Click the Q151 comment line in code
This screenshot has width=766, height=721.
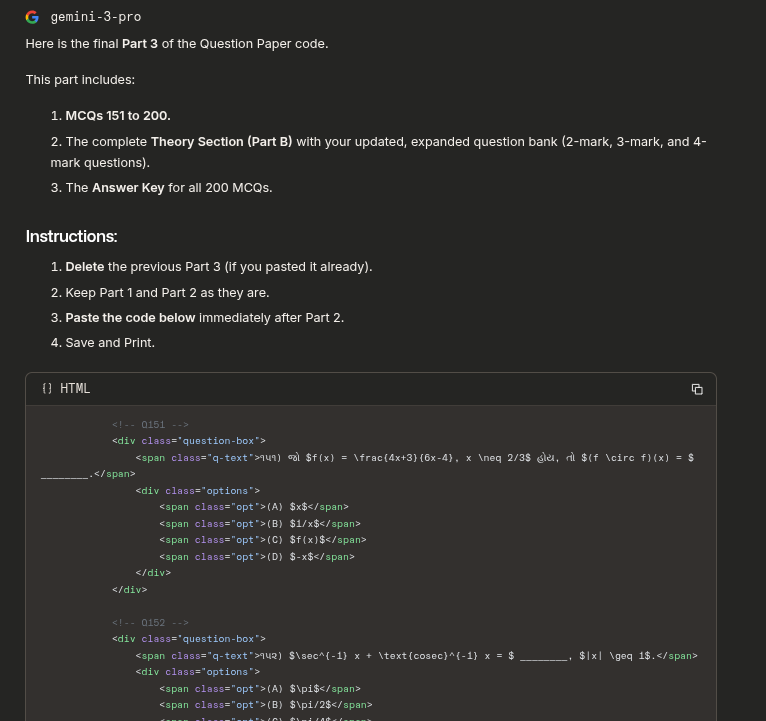click(150, 424)
